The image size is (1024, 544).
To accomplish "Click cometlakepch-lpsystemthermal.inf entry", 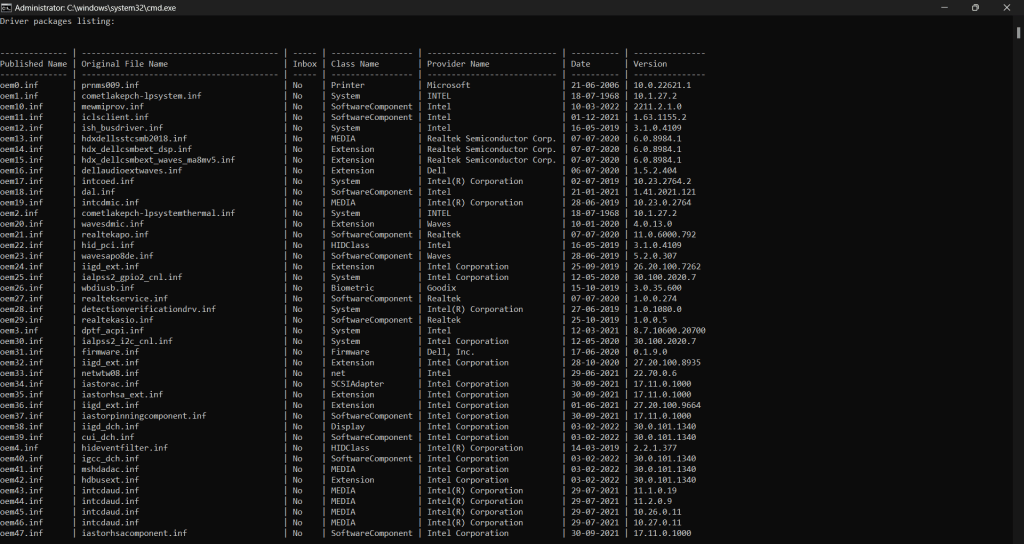I will 158,214.
